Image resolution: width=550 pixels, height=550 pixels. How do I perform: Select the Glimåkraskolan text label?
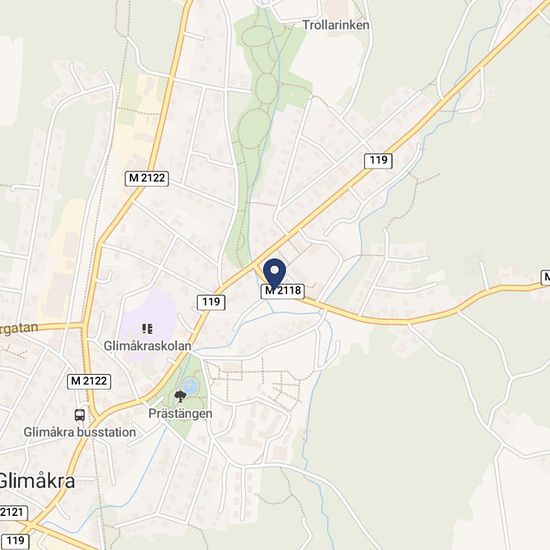click(x=147, y=346)
